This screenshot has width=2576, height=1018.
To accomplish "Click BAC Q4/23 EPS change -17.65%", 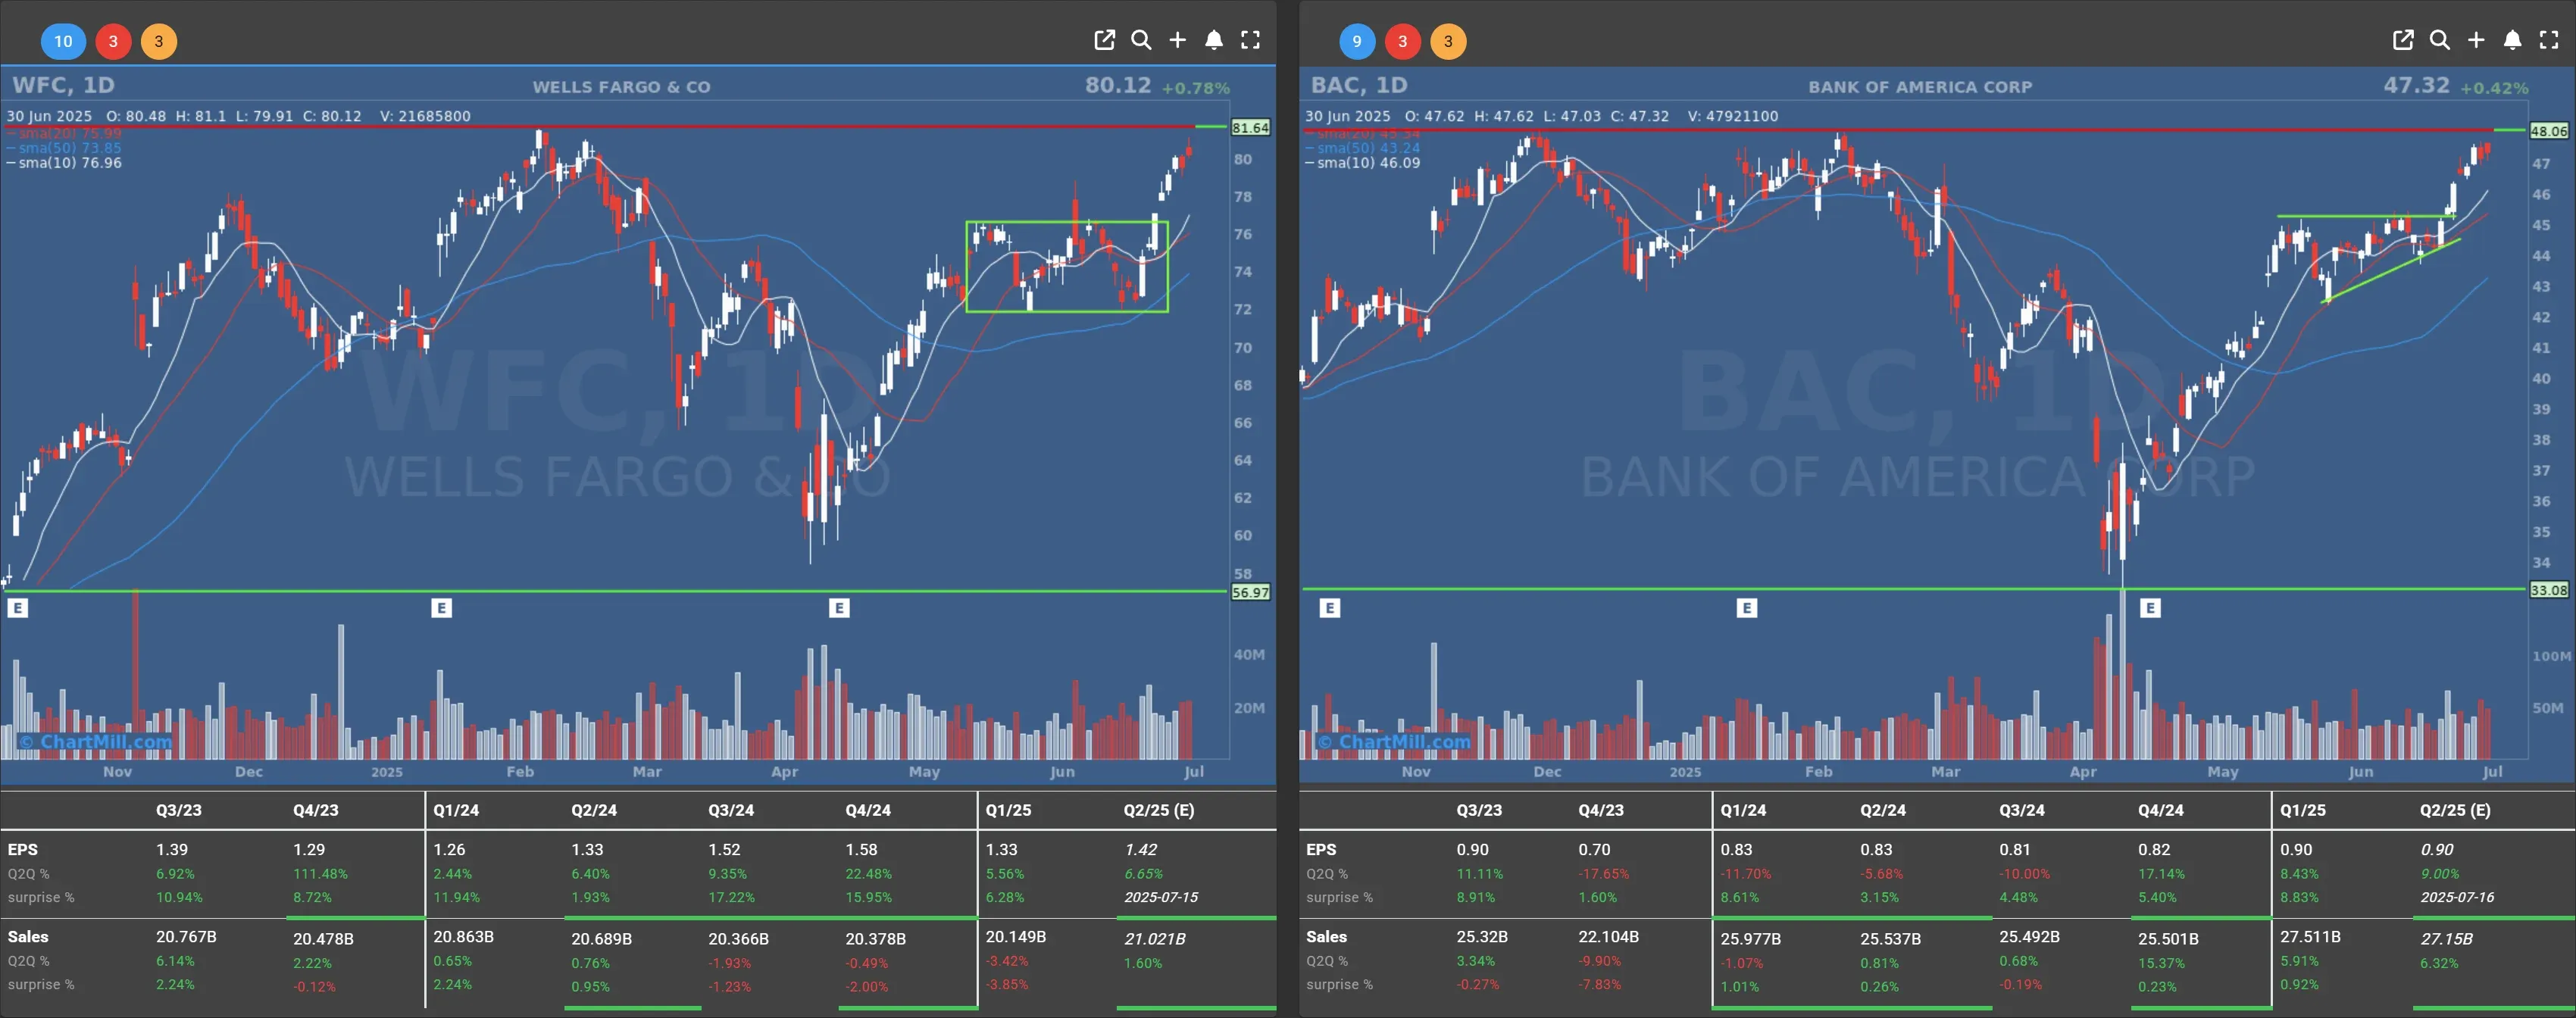I will tap(1603, 873).
